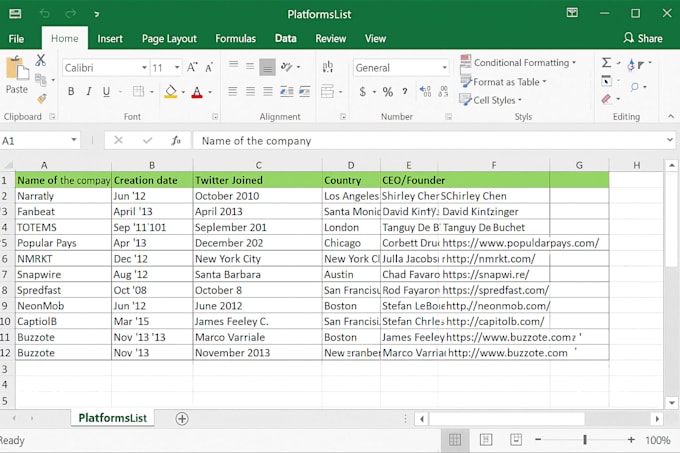Viewport: 680px width, 453px height.
Task: Switch to the Data tab
Action: 285,39
